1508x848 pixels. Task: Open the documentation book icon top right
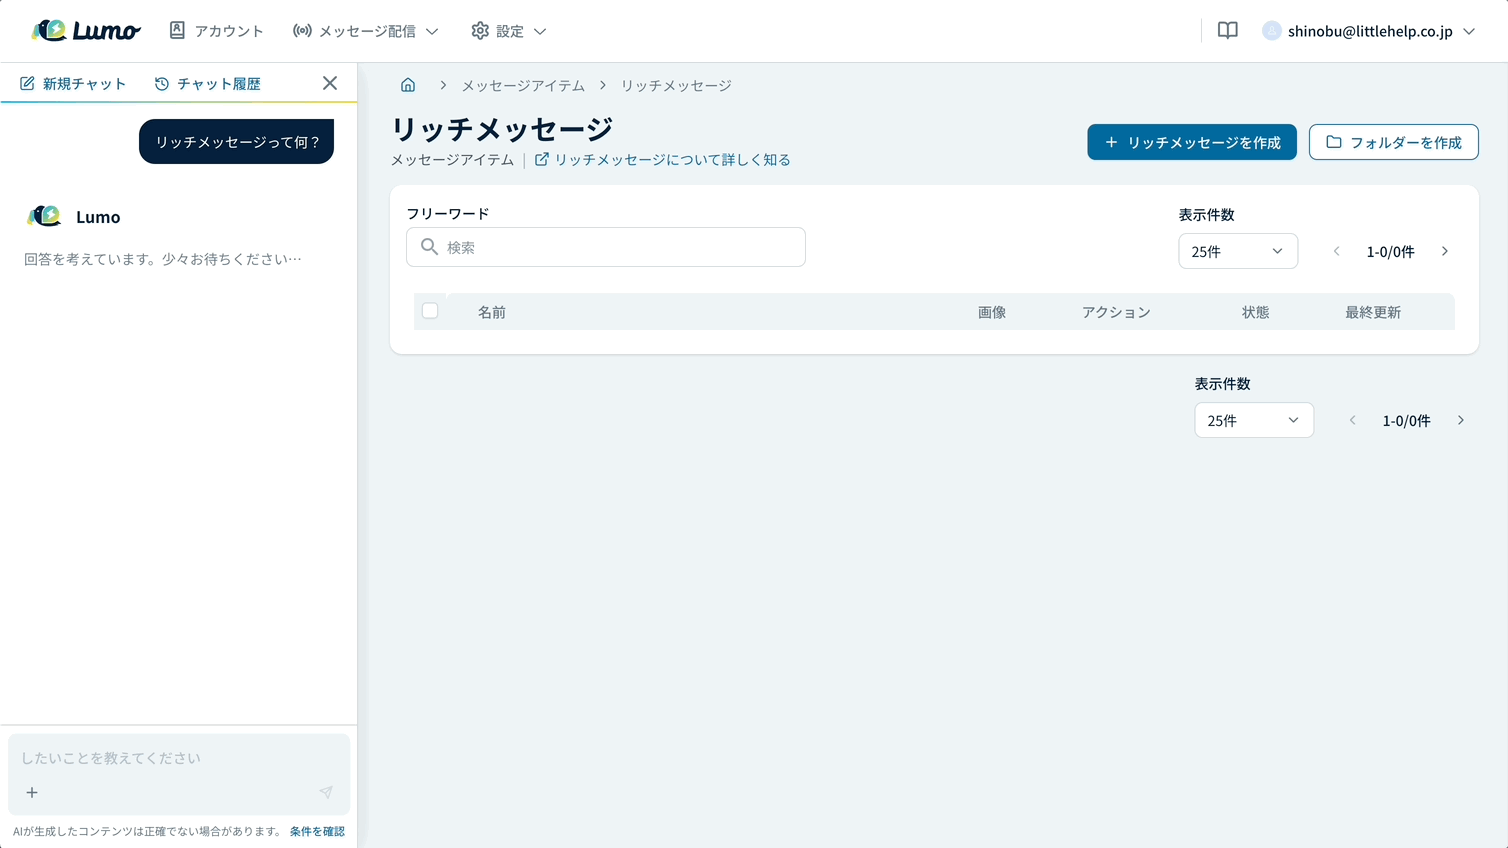tap(1226, 30)
